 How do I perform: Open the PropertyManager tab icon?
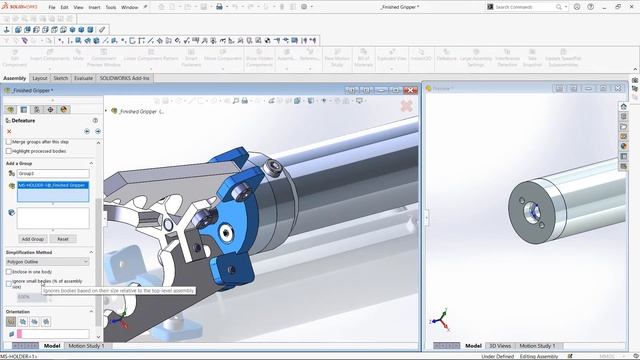24,109
